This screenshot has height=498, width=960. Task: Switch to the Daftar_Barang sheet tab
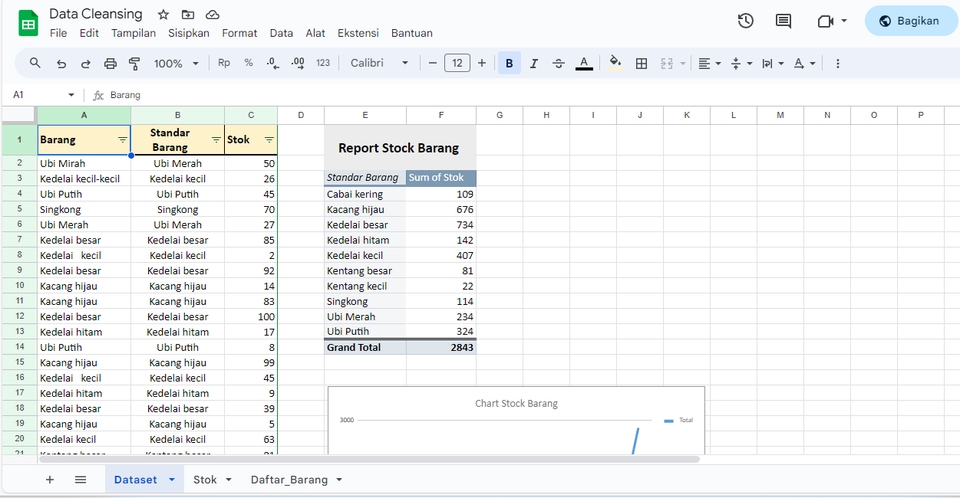tap(296, 480)
